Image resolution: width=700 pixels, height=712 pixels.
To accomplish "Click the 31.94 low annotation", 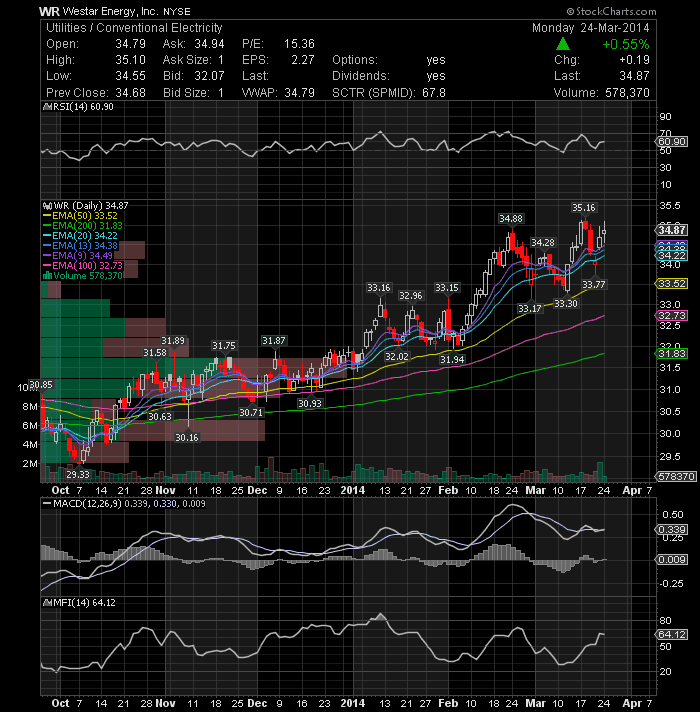I will [x=452, y=360].
